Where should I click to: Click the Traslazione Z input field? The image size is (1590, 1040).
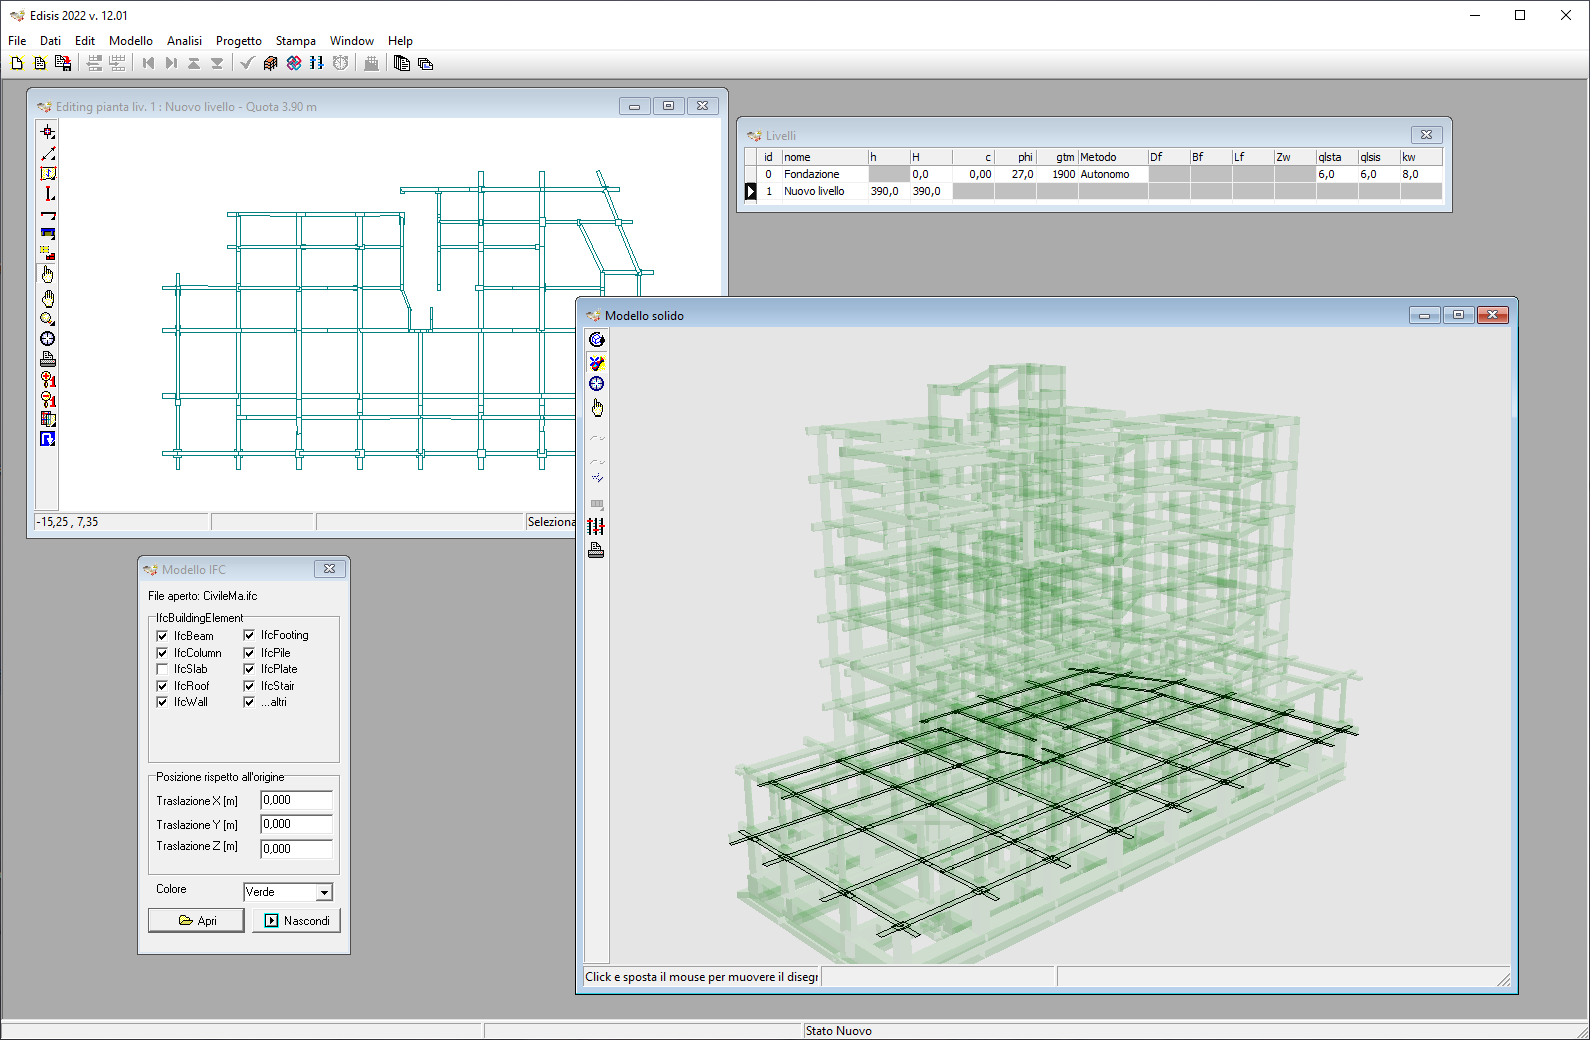296,849
